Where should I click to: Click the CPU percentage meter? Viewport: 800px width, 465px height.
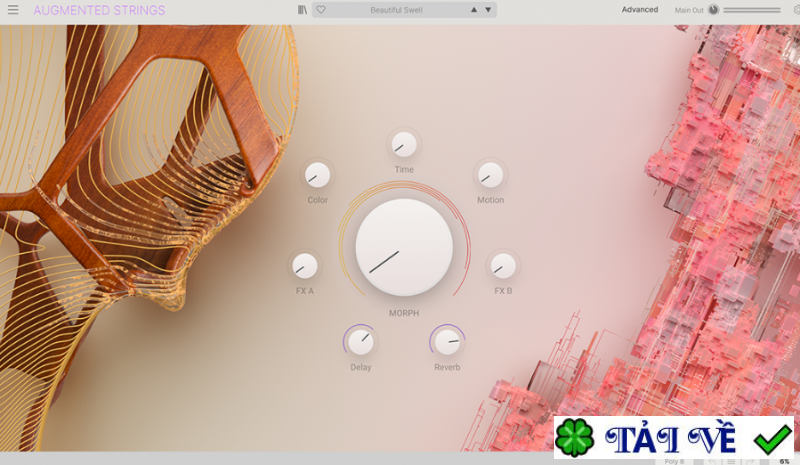pyautogui.click(x=784, y=461)
